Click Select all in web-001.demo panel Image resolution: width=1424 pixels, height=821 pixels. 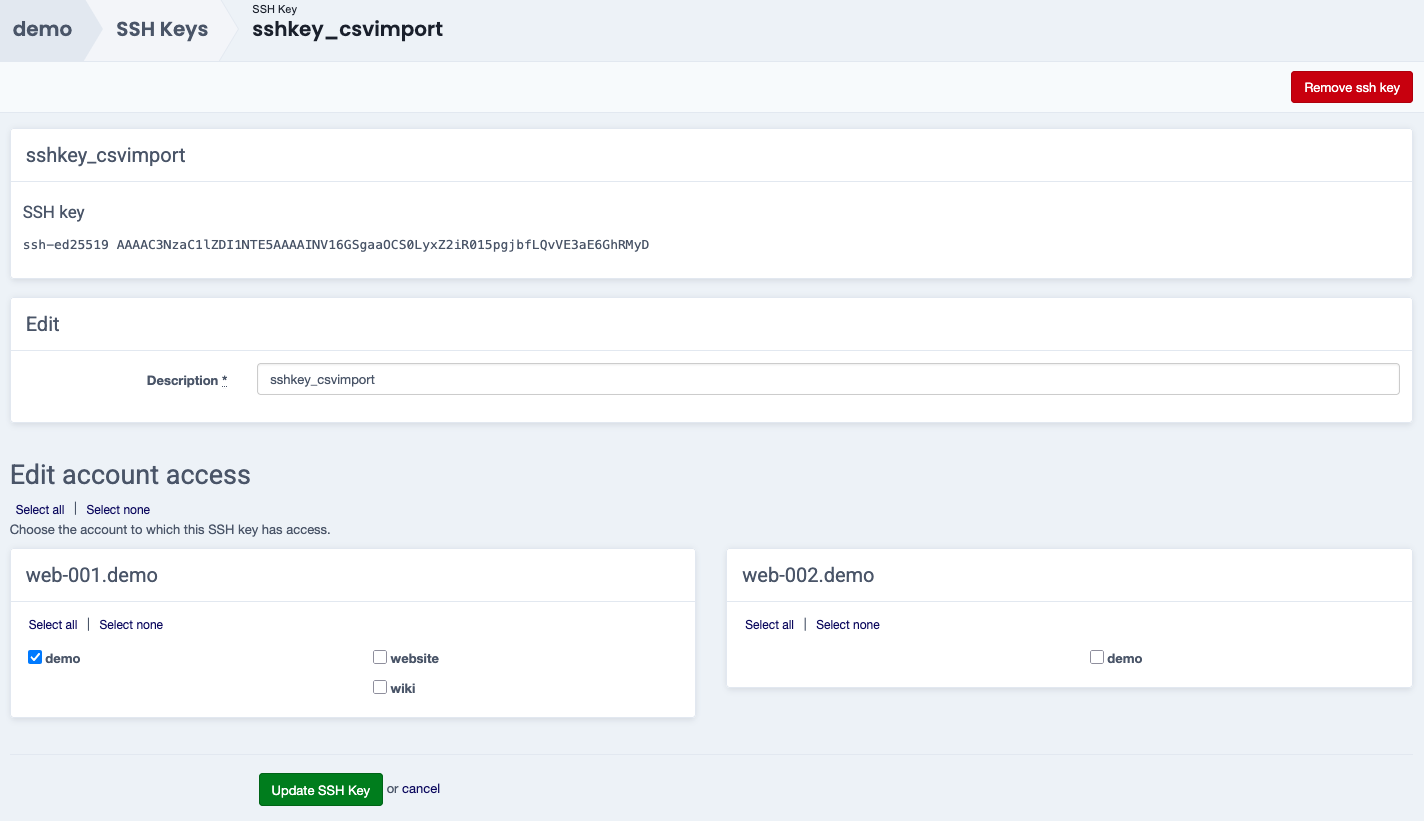53,625
